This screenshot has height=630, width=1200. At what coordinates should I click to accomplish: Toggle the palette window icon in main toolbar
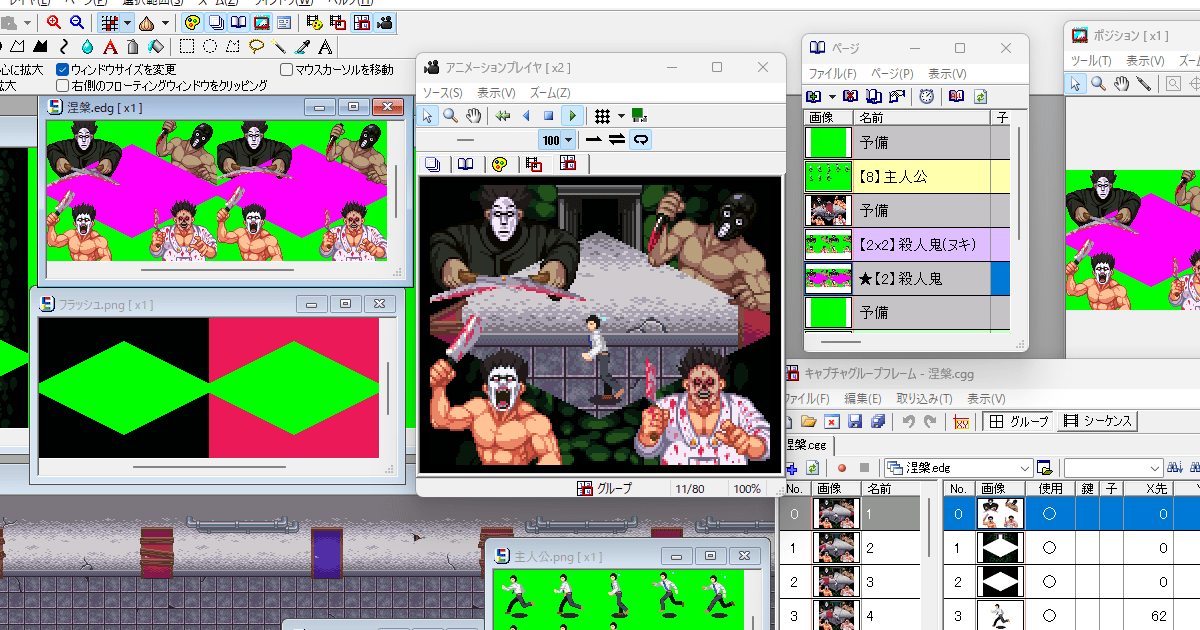click(x=193, y=22)
